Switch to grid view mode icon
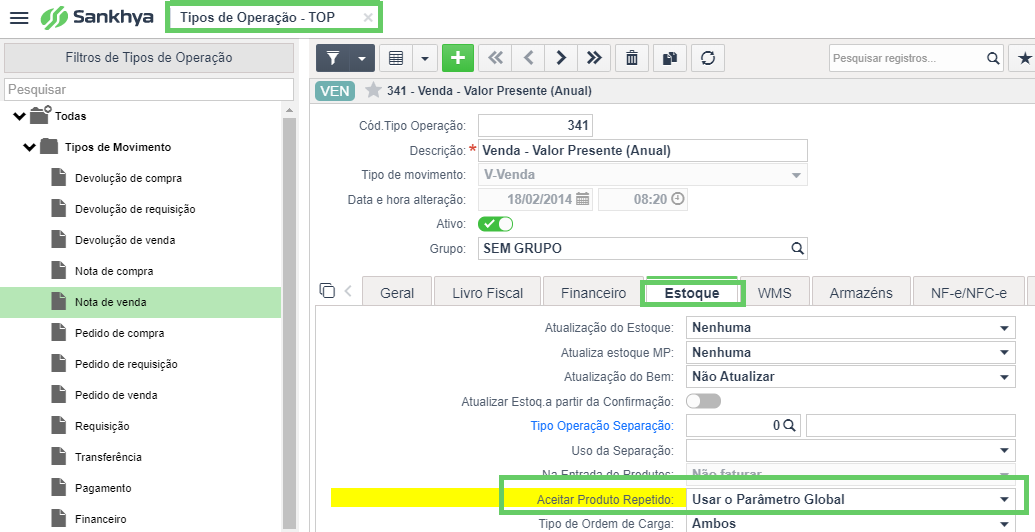The height and width of the screenshot is (532, 1035). pyautogui.click(x=396, y=58)
